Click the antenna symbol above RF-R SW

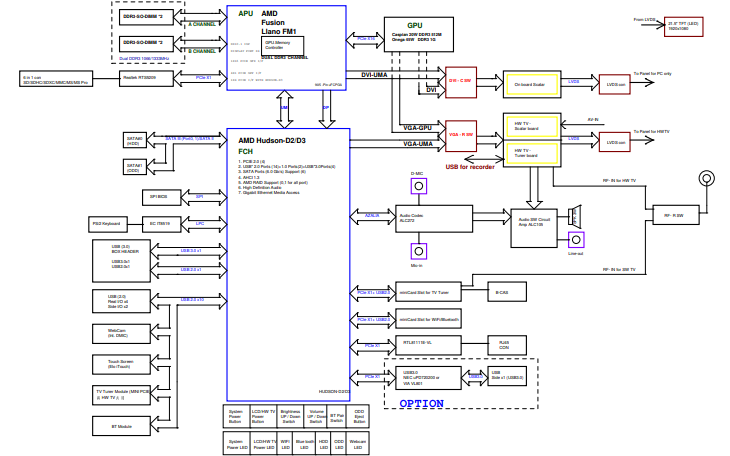(706, 178)
